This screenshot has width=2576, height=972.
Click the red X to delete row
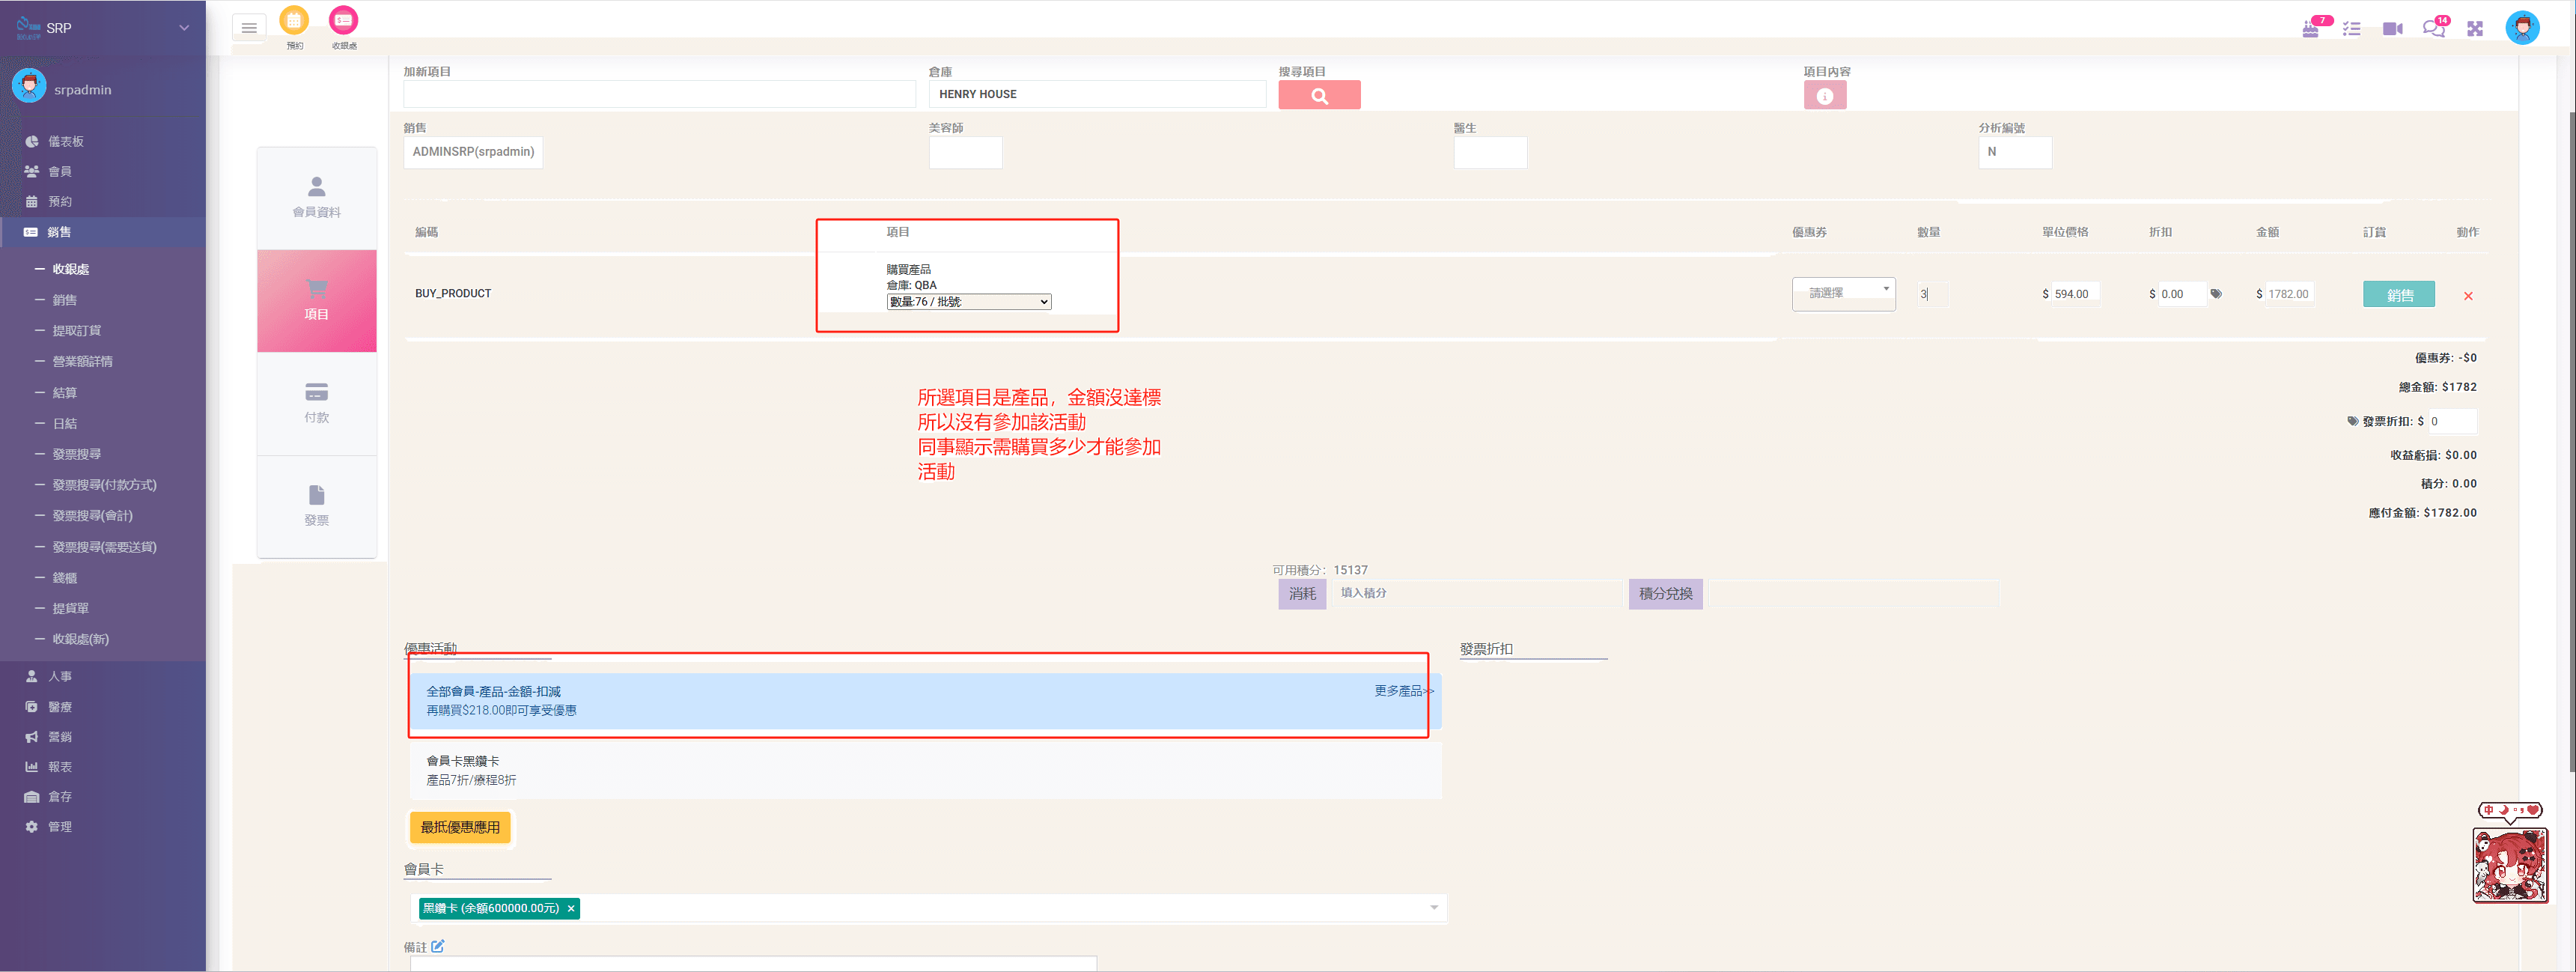click(2468, 296)
